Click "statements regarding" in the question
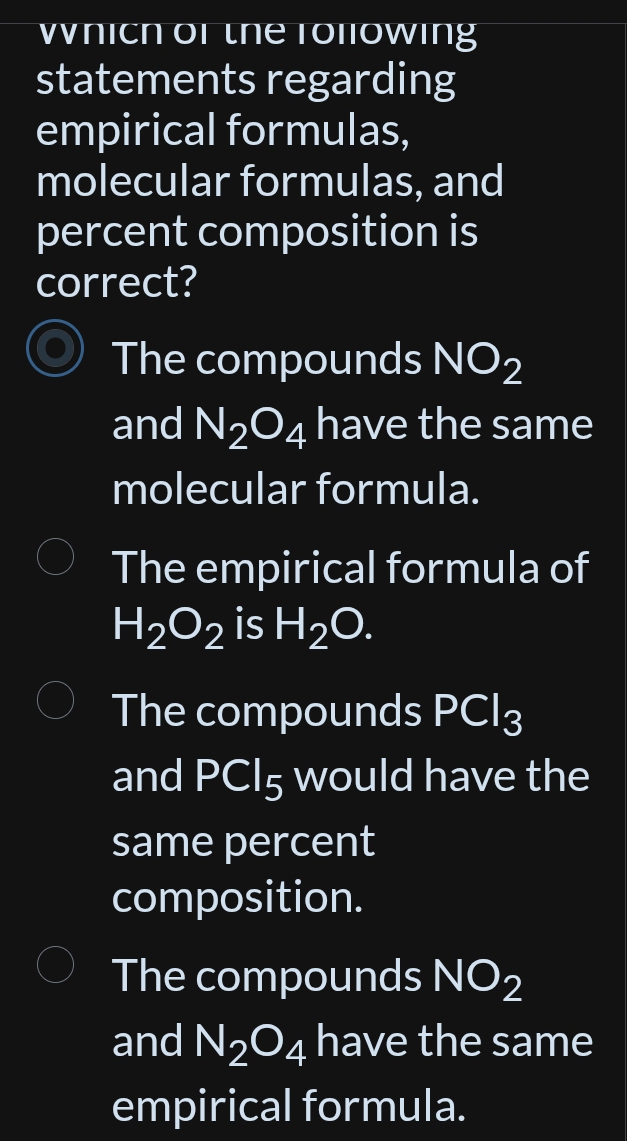Viewport: 627px width, 1141px height. [245, 79]
